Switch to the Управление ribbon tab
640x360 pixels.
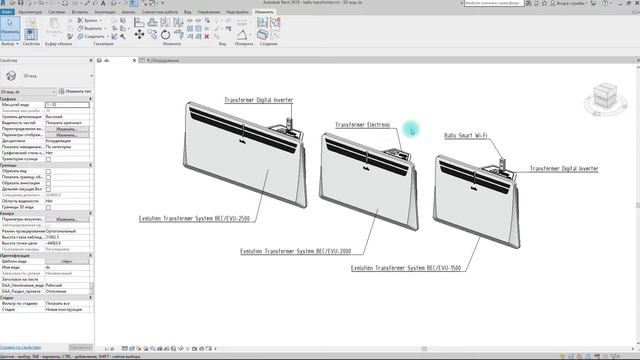coord(209,12)
